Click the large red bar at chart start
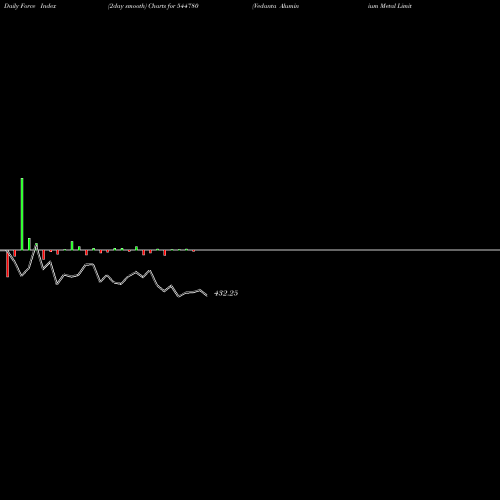Screen dimensions: 500x500 click(x=8, y=264)
